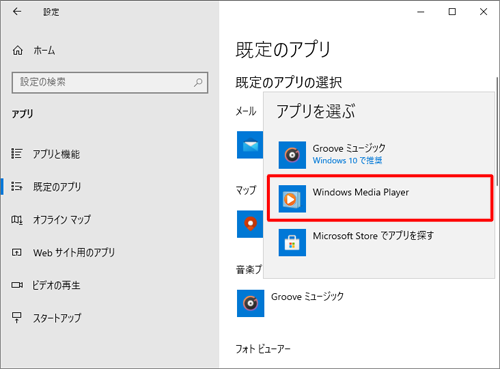
Task: Click the 既定のアプリの選択 heading
Action: tap(289, 82)
